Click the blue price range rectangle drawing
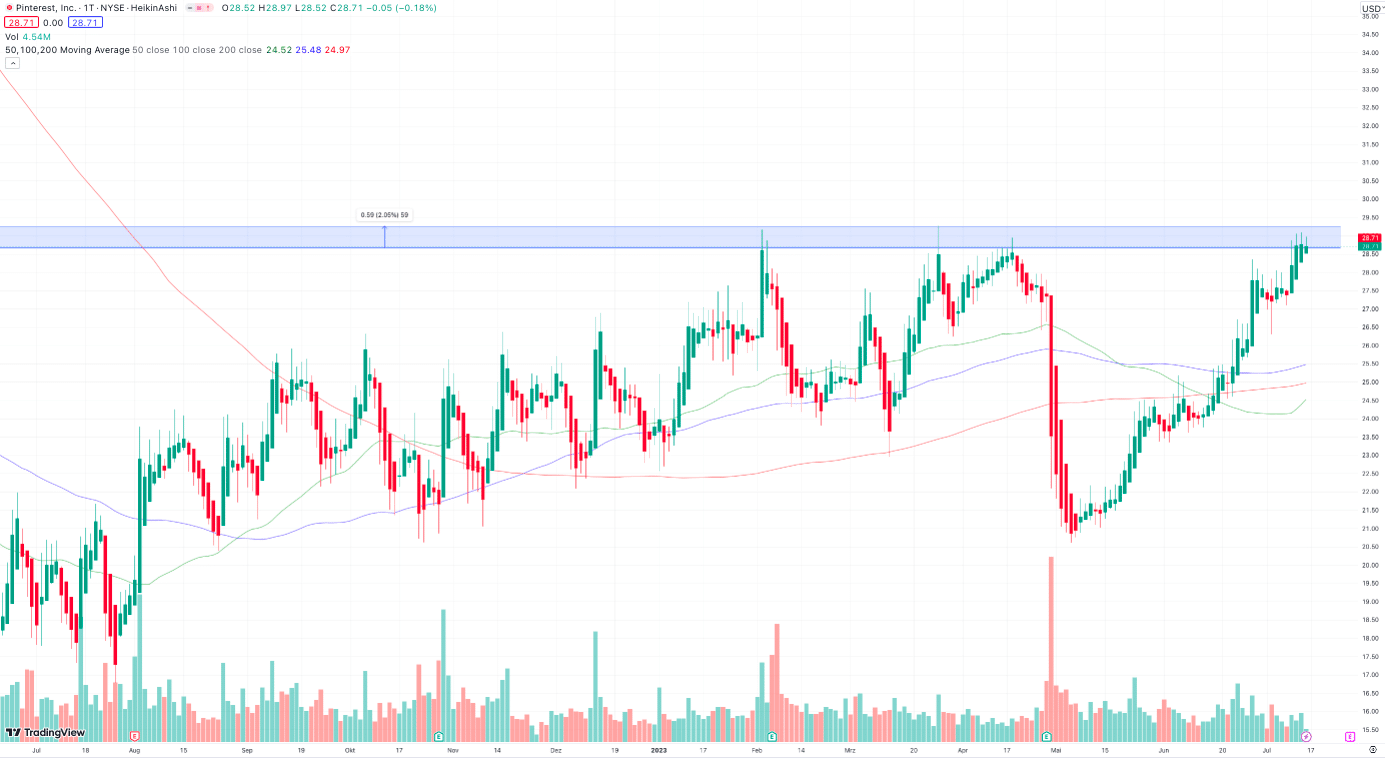 [670, 237]
